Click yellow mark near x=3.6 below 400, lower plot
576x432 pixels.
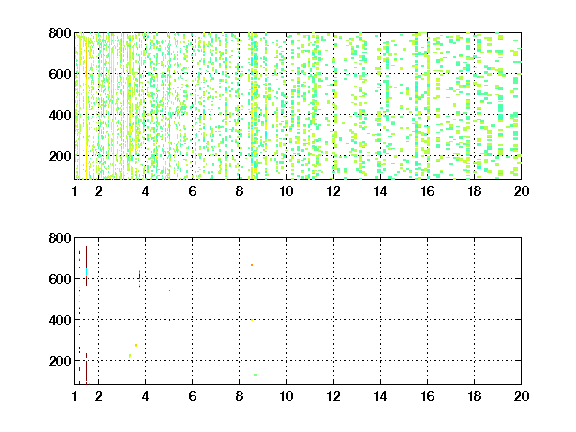[136, 345]
